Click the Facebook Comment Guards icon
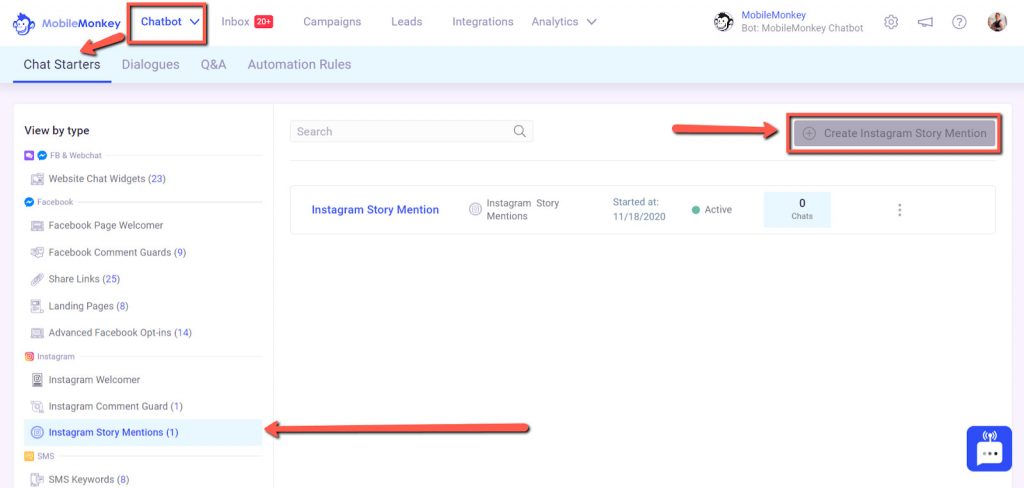Image resolution: width=1024 pixels, height=488 pixels. pos(37,252)
